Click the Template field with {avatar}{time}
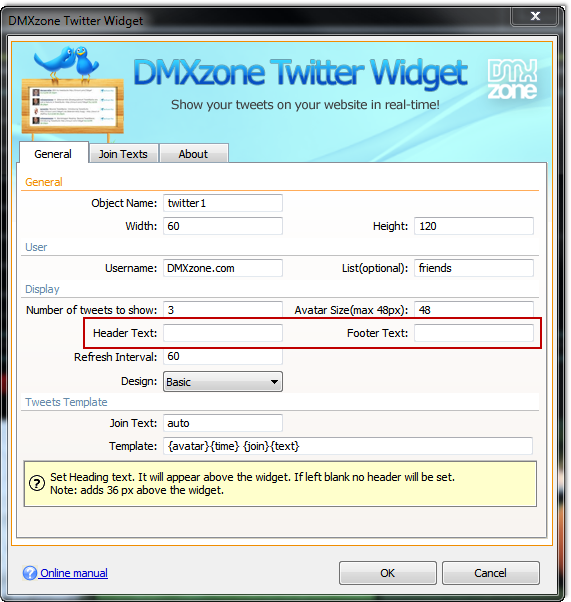The width and height of the screenshot is (571, 602). tap(348, 446)
